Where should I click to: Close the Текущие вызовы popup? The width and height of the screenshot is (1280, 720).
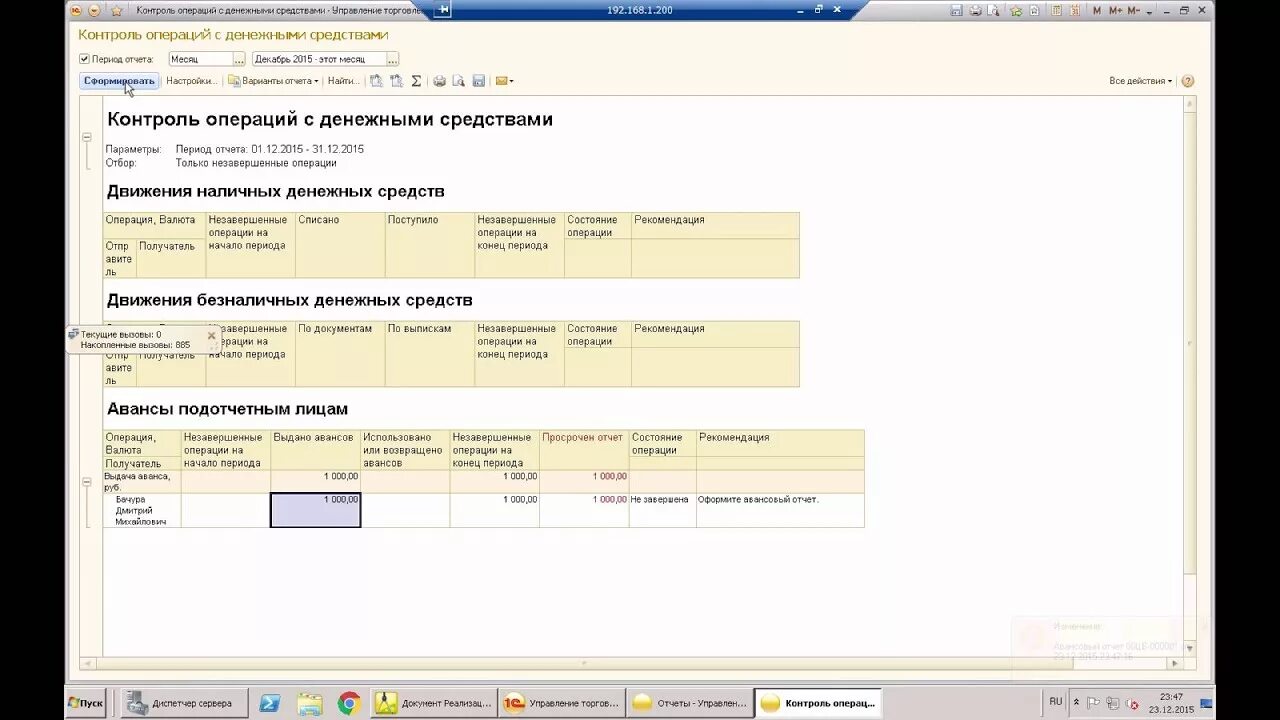(x=211, y=336)
